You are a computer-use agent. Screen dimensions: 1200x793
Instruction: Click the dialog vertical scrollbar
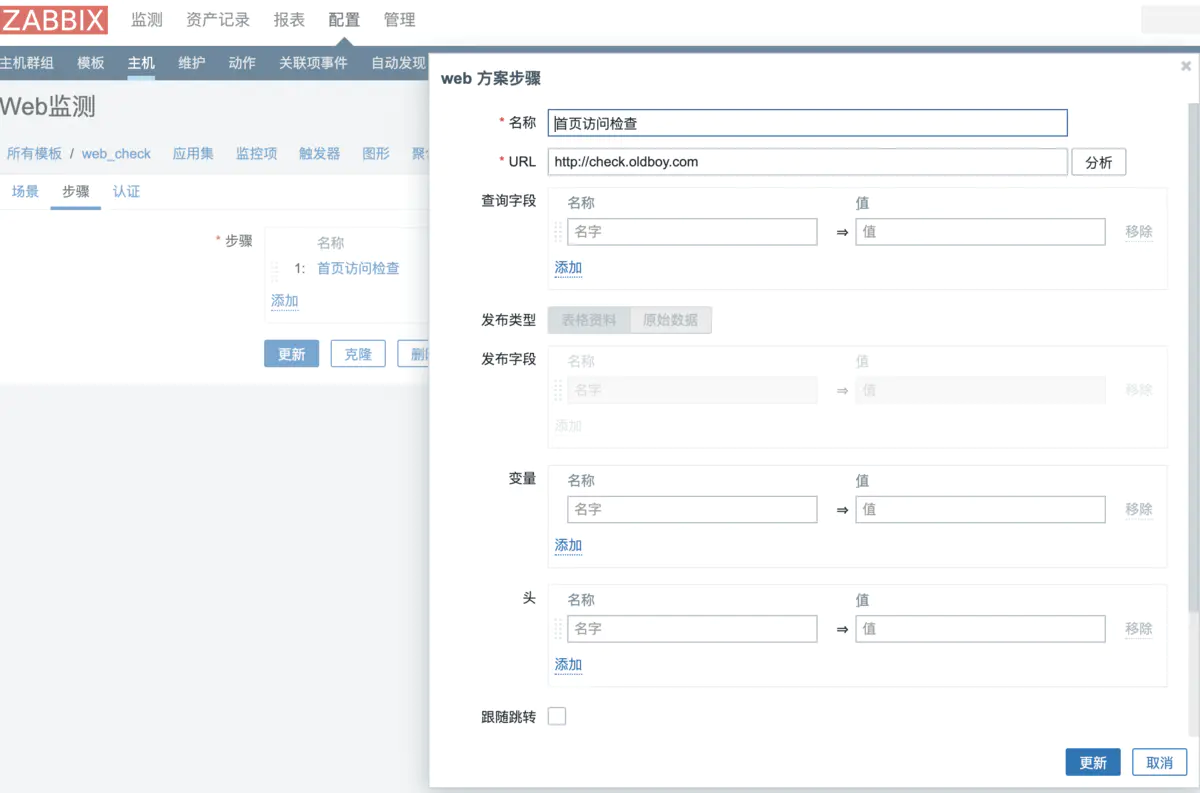(1193, 355)
